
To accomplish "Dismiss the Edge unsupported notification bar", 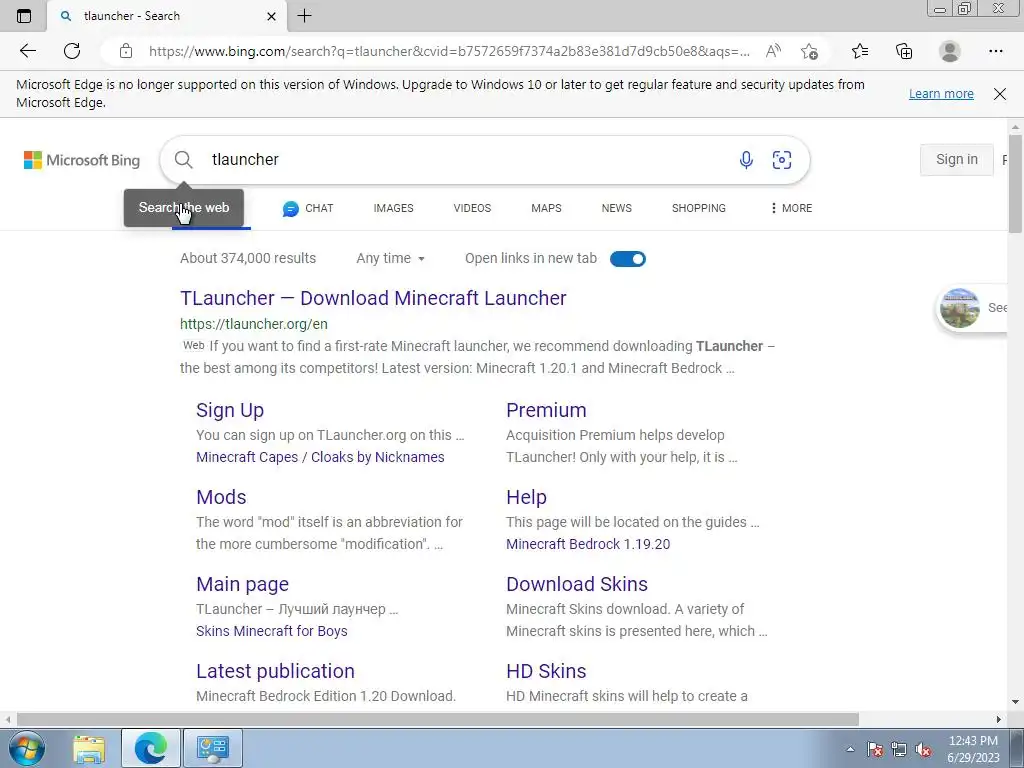I will [x=1000, y=94].
